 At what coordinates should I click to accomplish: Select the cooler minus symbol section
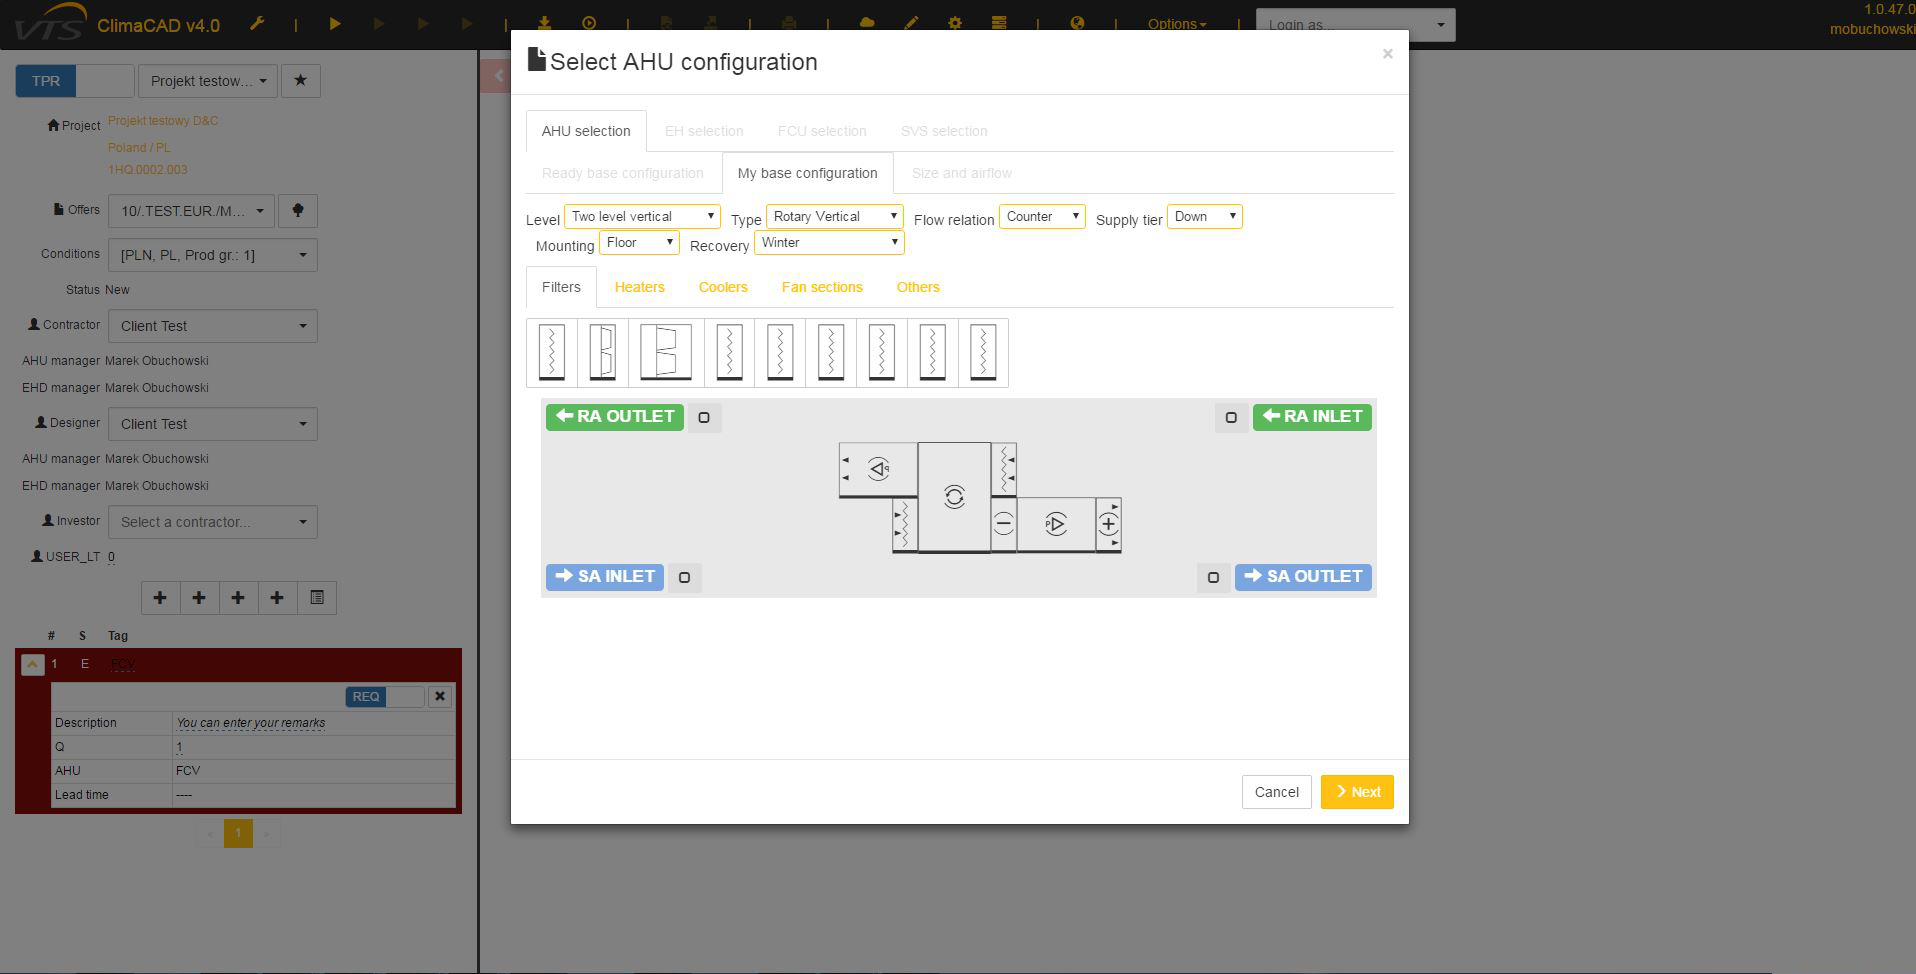coord(1003,524)
